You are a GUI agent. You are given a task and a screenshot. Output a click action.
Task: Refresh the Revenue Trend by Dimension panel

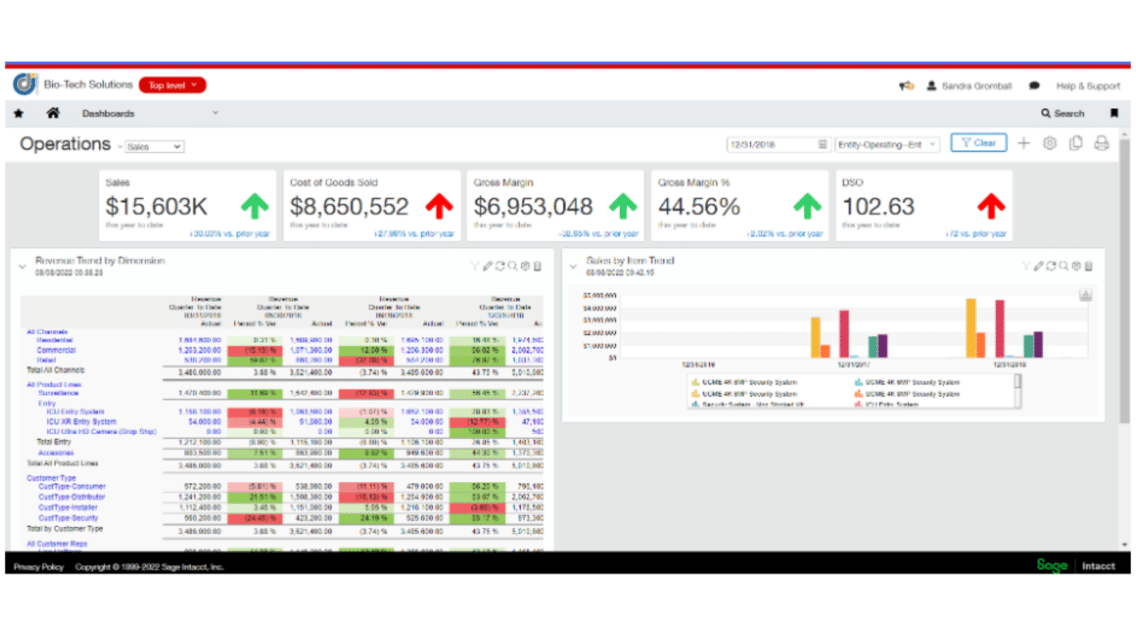500,267
